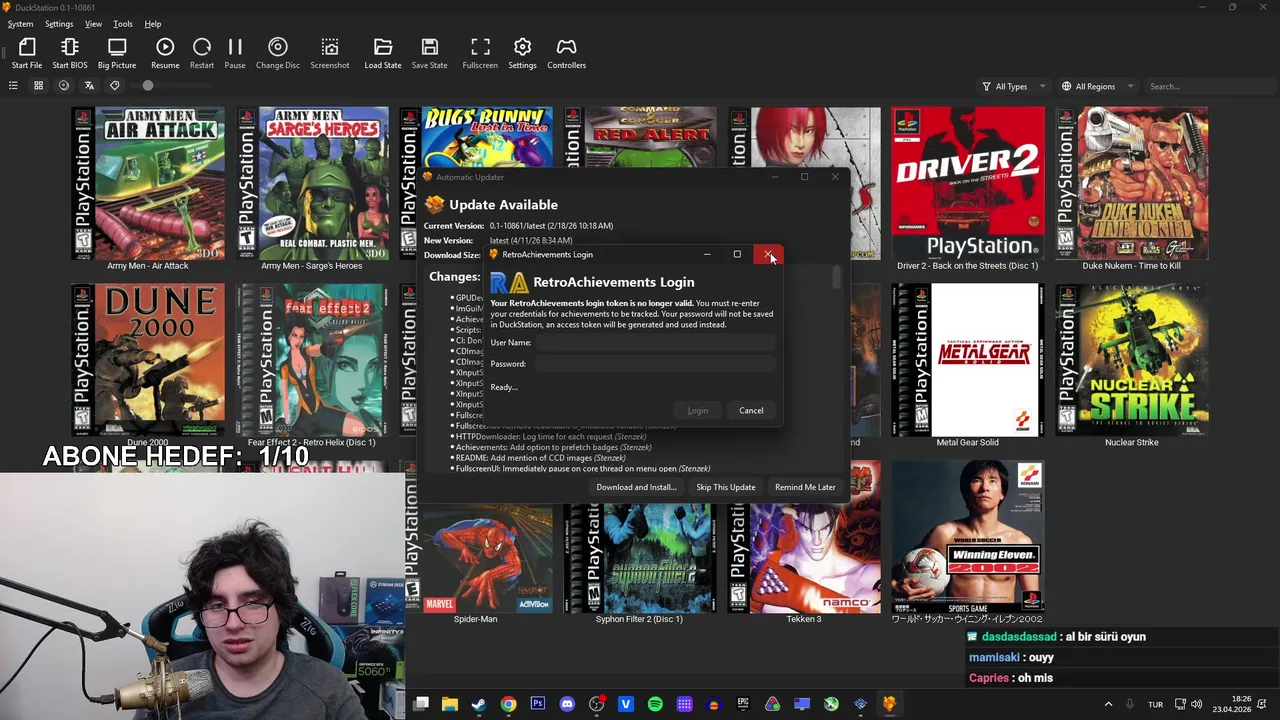Select the Metal Gear Solid cover

[968, 360]
